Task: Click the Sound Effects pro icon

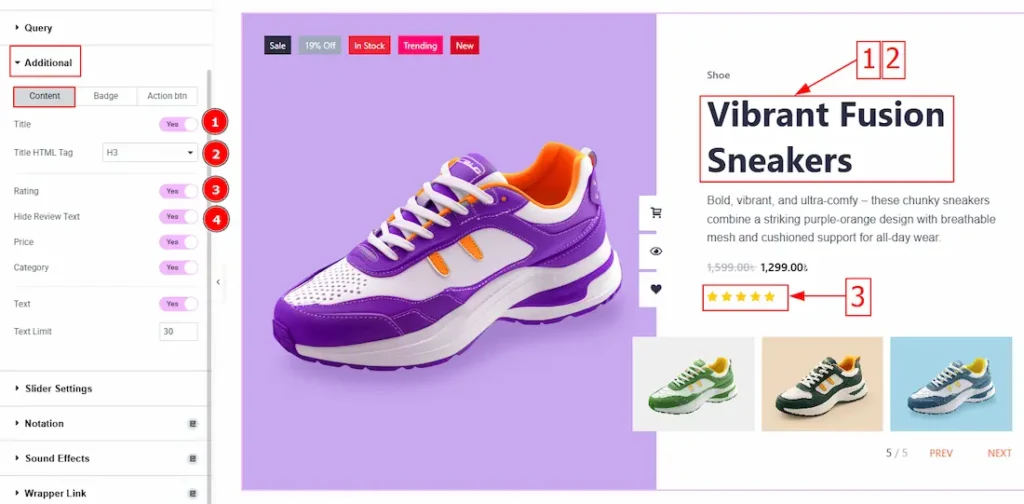Action: [193, 458]
